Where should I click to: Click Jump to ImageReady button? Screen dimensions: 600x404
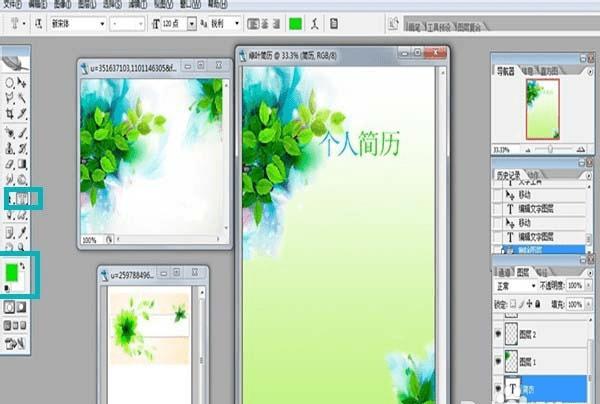pyautogui.click(x=15, y=344)
